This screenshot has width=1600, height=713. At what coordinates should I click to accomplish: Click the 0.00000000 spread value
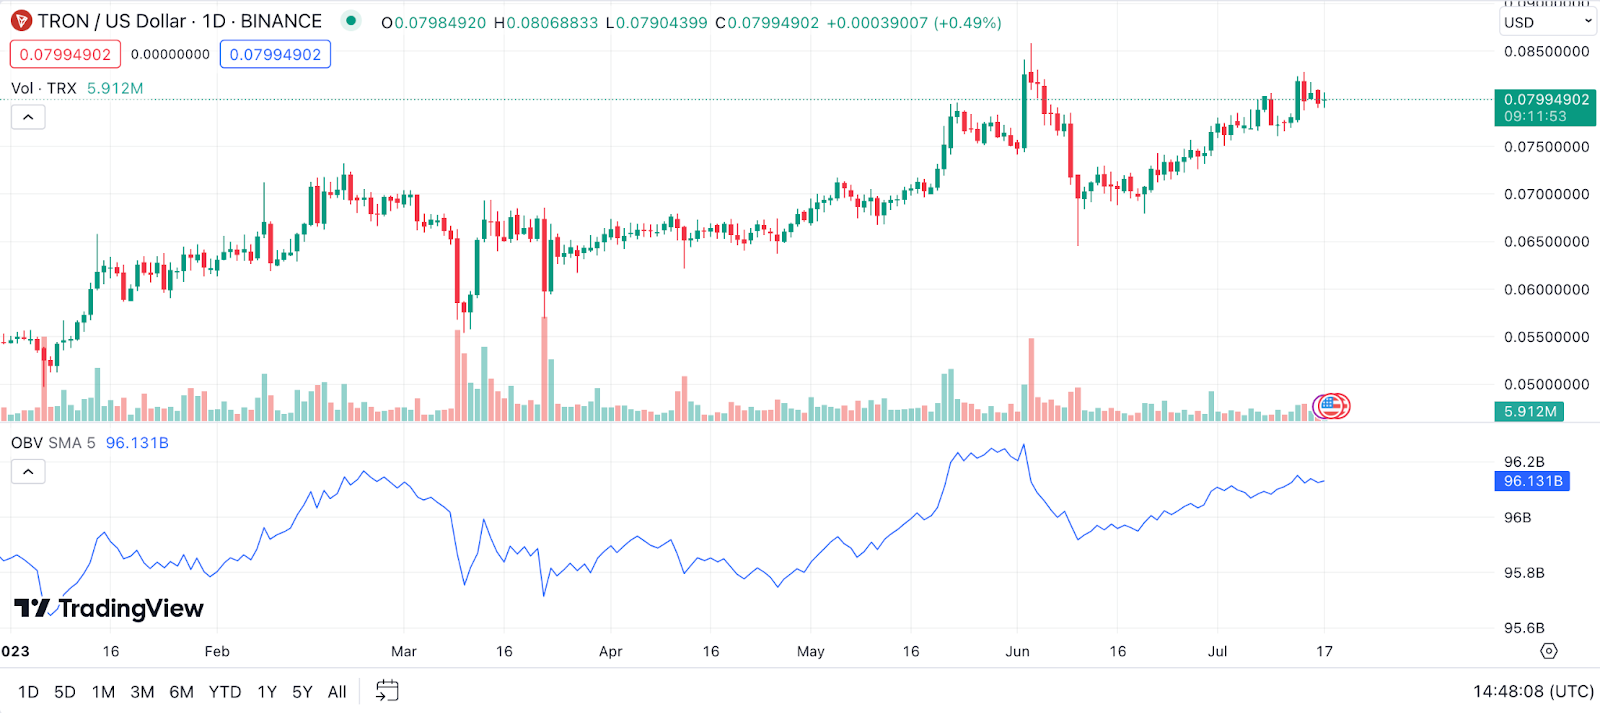(x=170, y=54)
